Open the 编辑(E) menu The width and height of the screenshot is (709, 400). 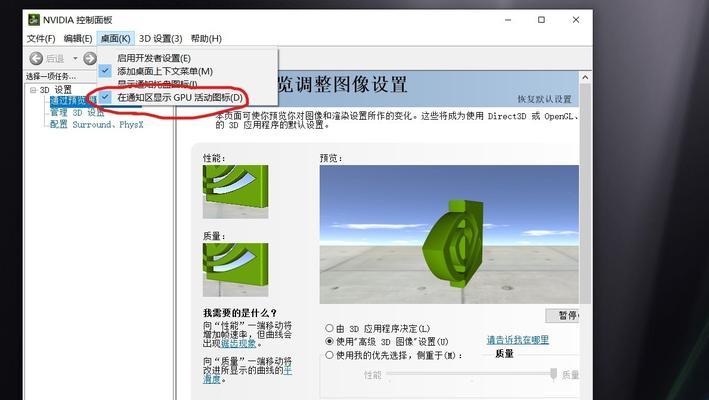78,38
